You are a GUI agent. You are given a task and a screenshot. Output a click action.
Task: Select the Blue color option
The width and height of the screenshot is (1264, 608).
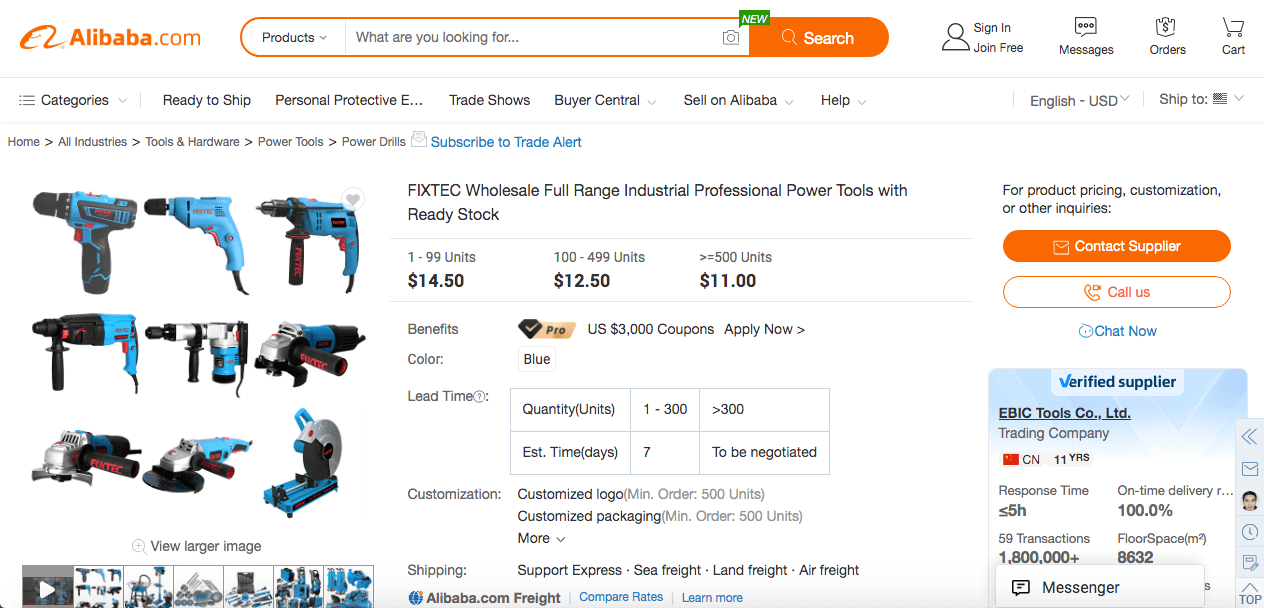(x=537, y=360)
